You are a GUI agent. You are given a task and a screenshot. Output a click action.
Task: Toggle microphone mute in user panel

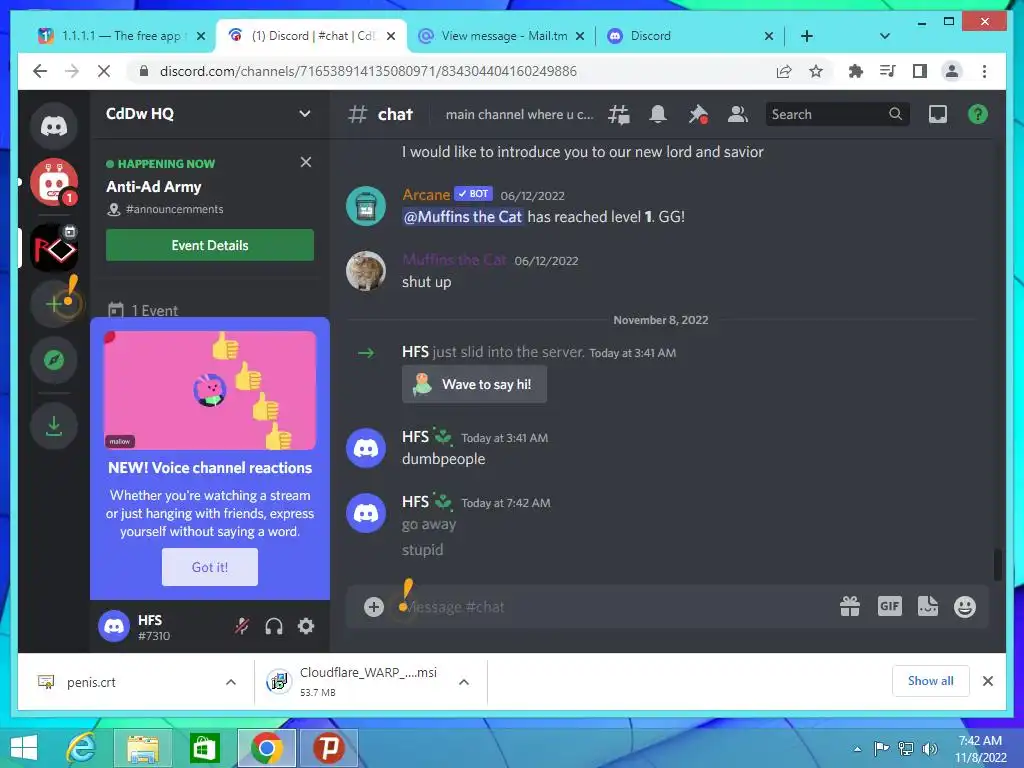pos(242,626)
